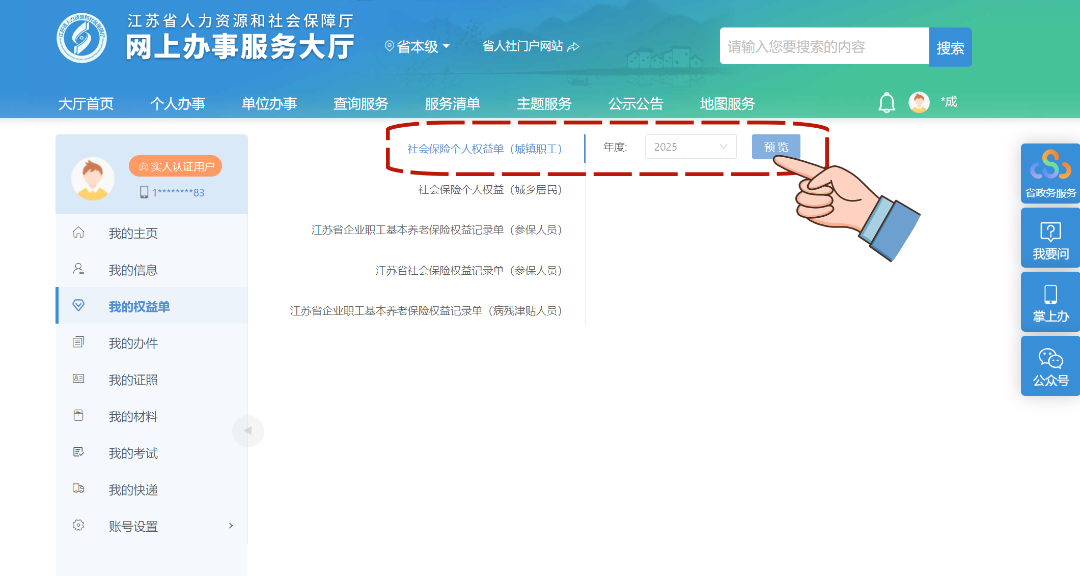The width and height of the screenshot is (1080, 576).
Task: Collapse the sidebar with the arrow handle
Action: click(x=248, y=430)
